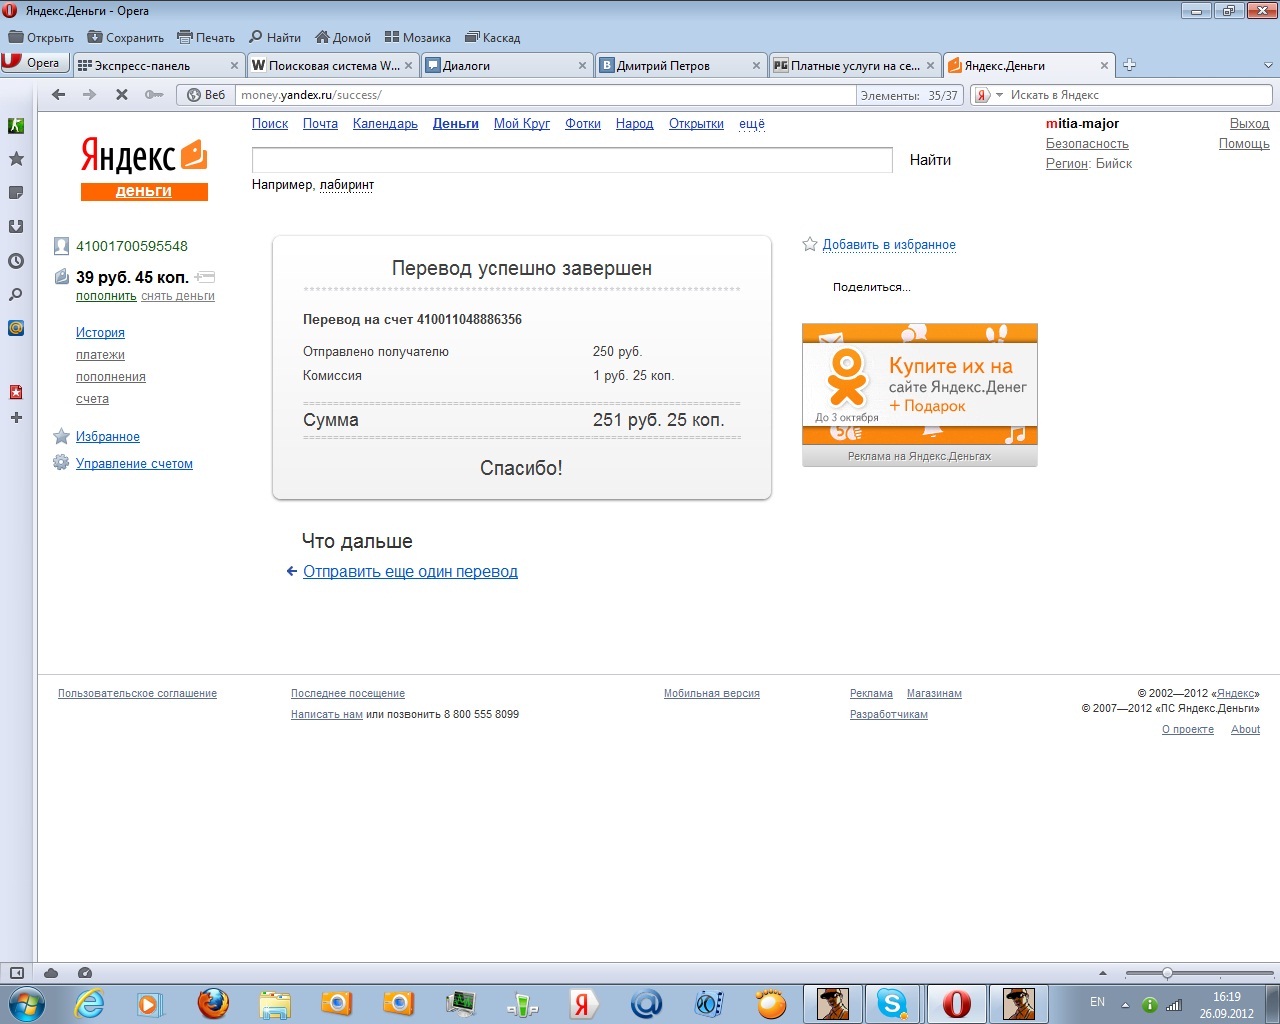Click the Веб security badge in the address bar
This screenshot has height=1024, width=1280.
pyautogui.click(x=207, y=95)
